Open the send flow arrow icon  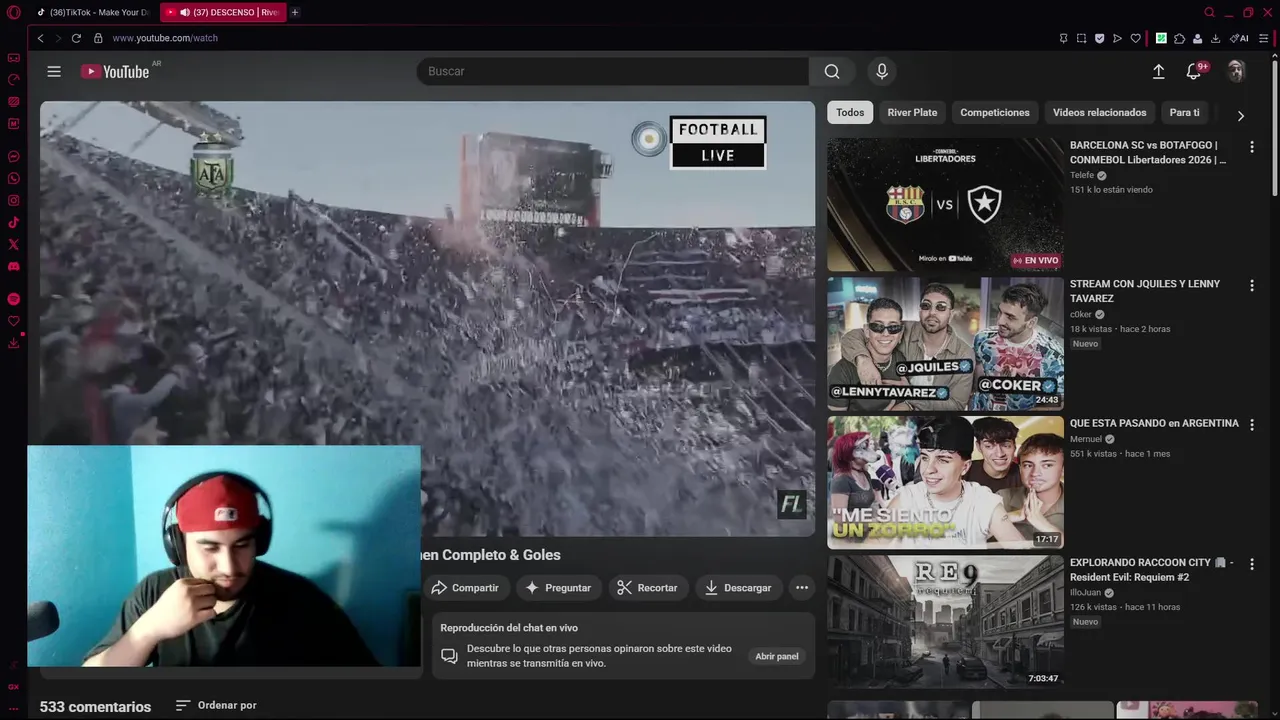[1117, 38]
